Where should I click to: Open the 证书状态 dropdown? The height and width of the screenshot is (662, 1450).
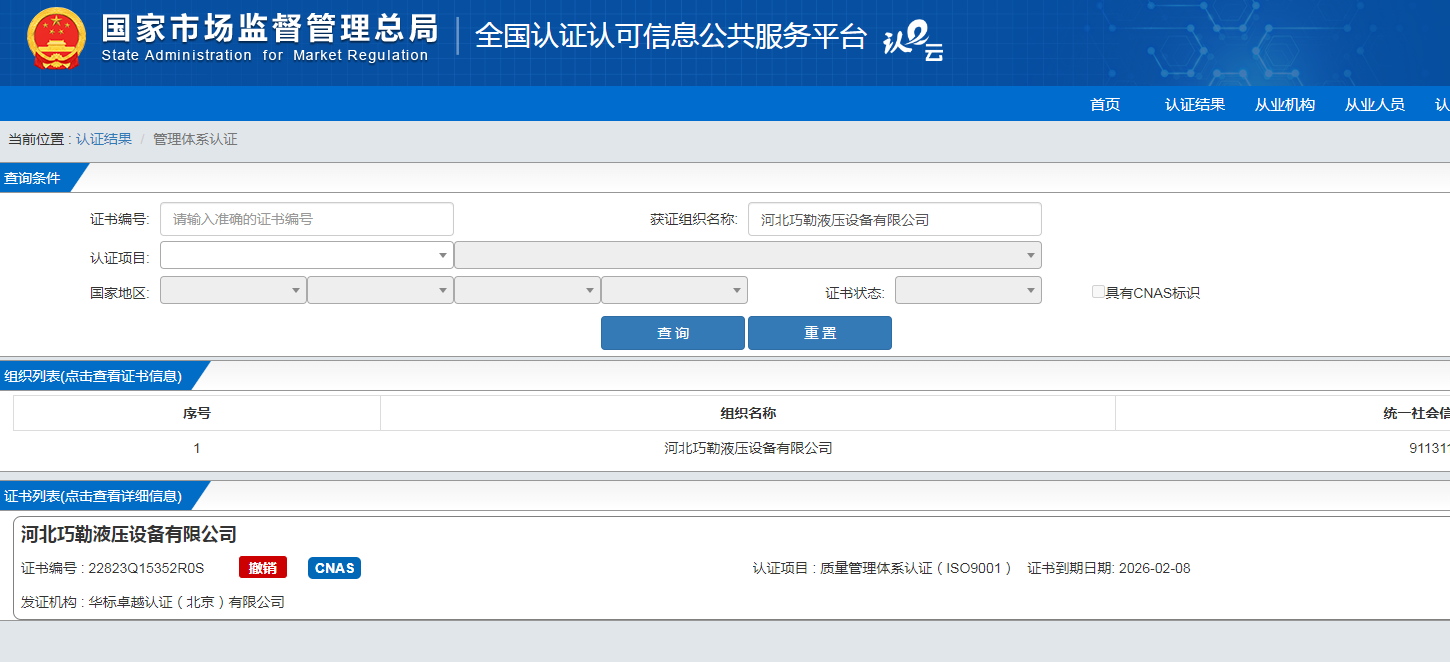coord(968,290)
